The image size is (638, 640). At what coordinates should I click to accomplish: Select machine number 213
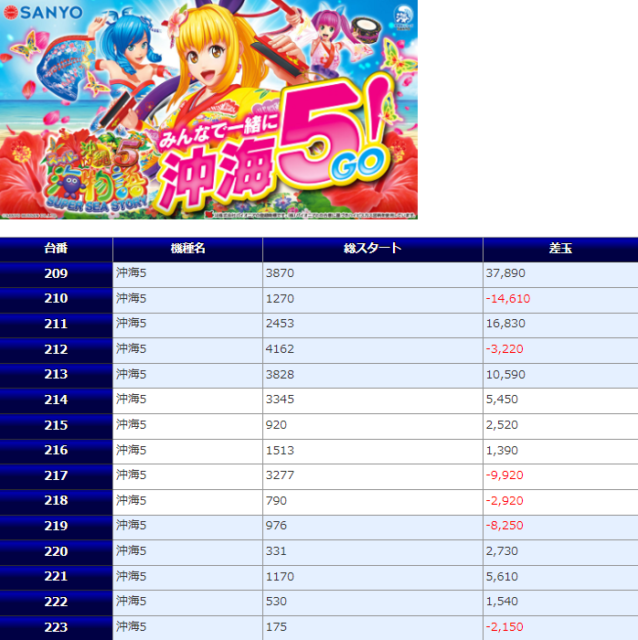pyautogui.click(x=56, y=375)
